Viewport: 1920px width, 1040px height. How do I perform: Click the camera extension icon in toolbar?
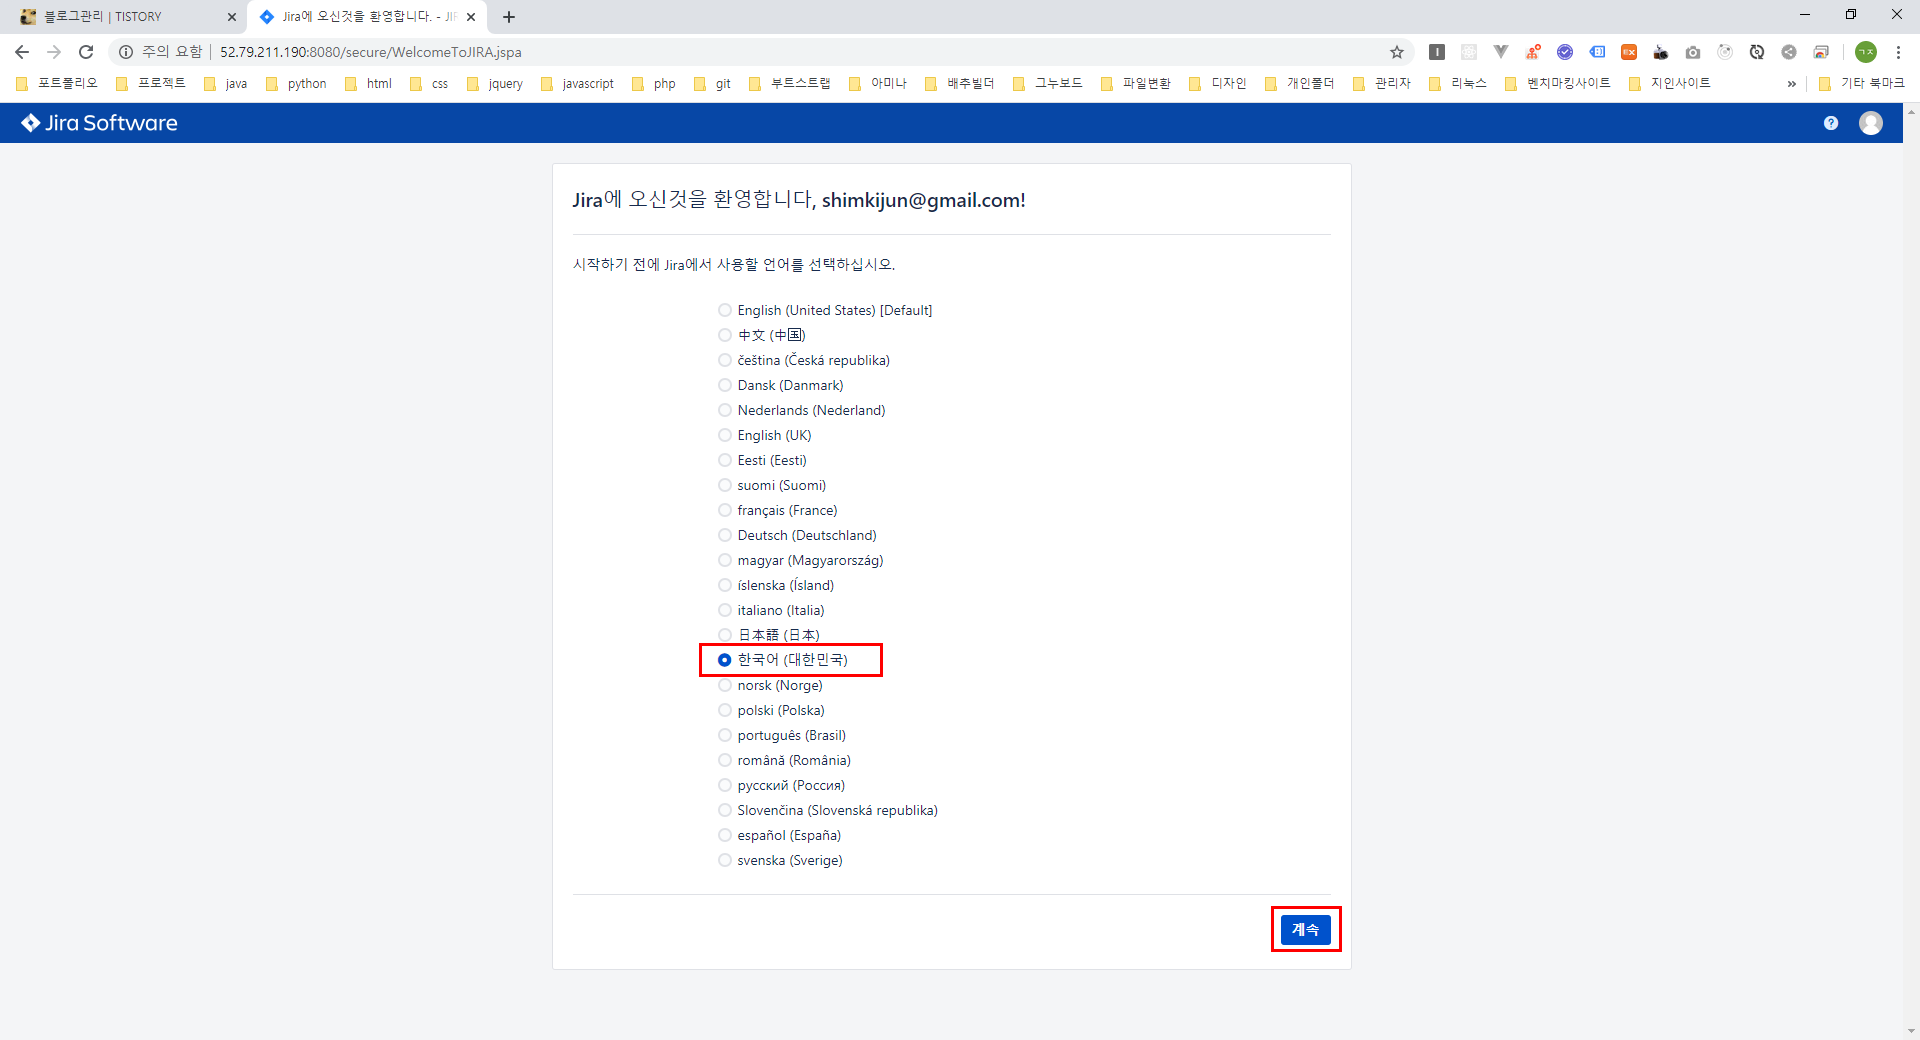pyautogui.click(x=1692, y=52)
